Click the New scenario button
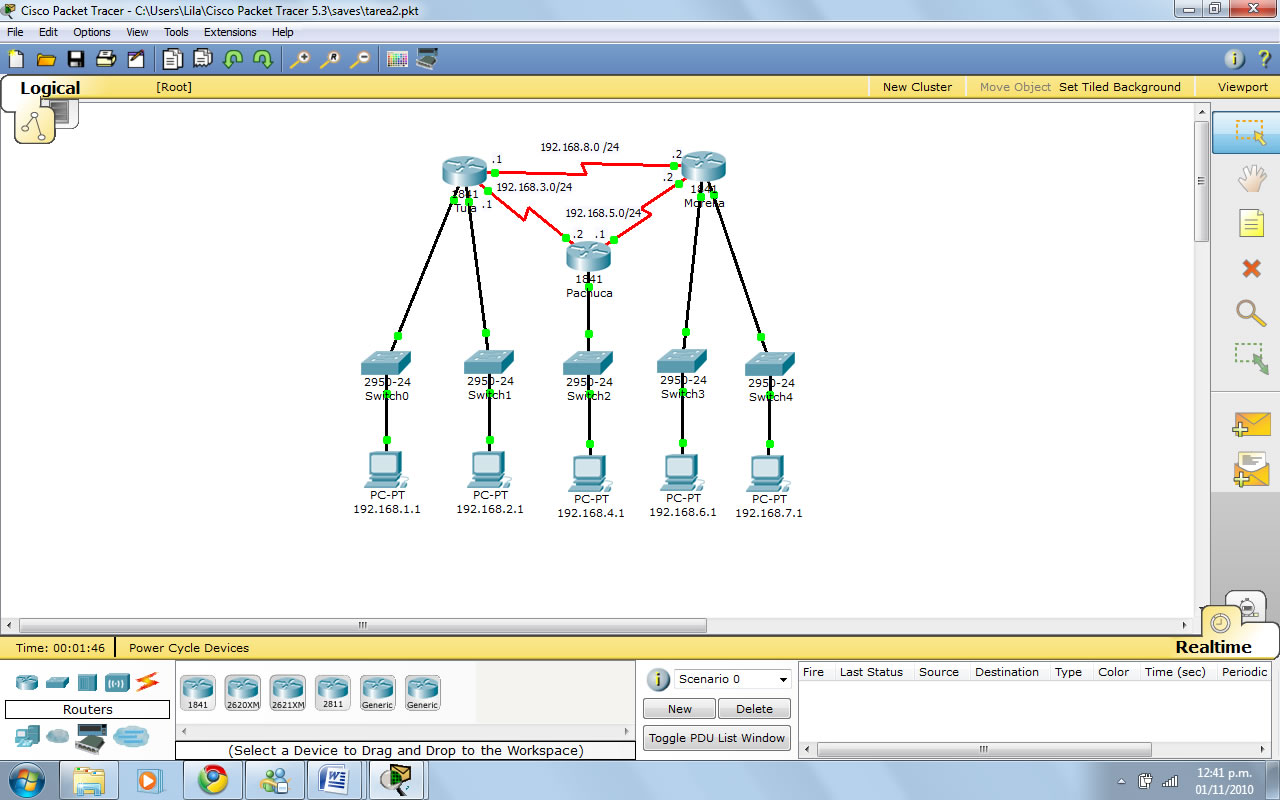 point(680,709)
